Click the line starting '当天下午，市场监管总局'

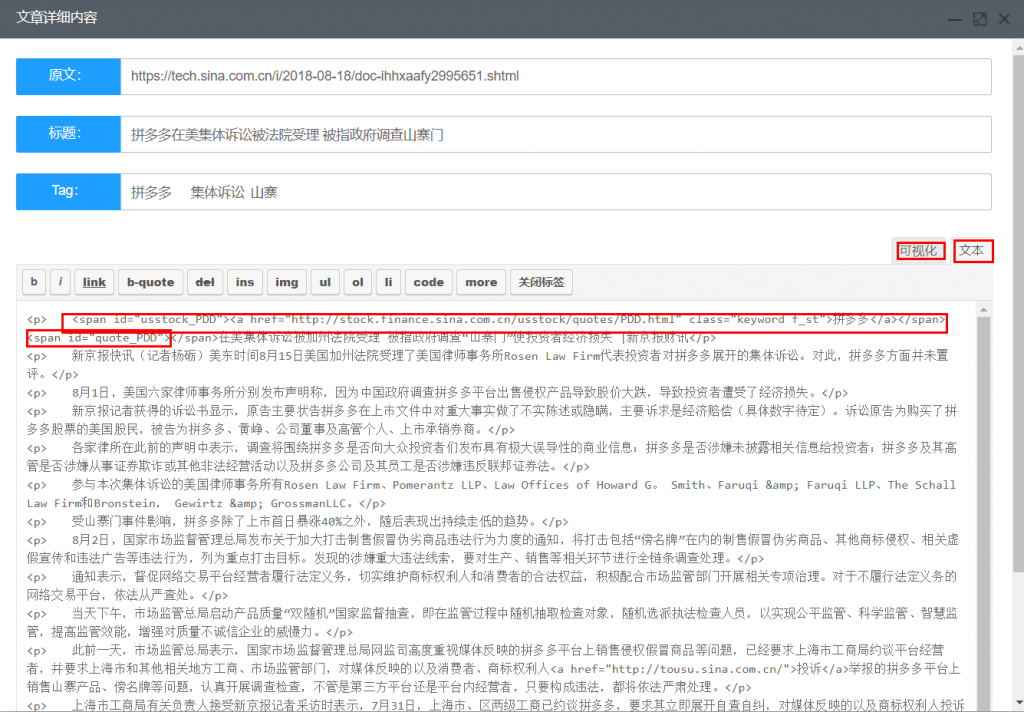pyautogui.click(x=492, y=623)
